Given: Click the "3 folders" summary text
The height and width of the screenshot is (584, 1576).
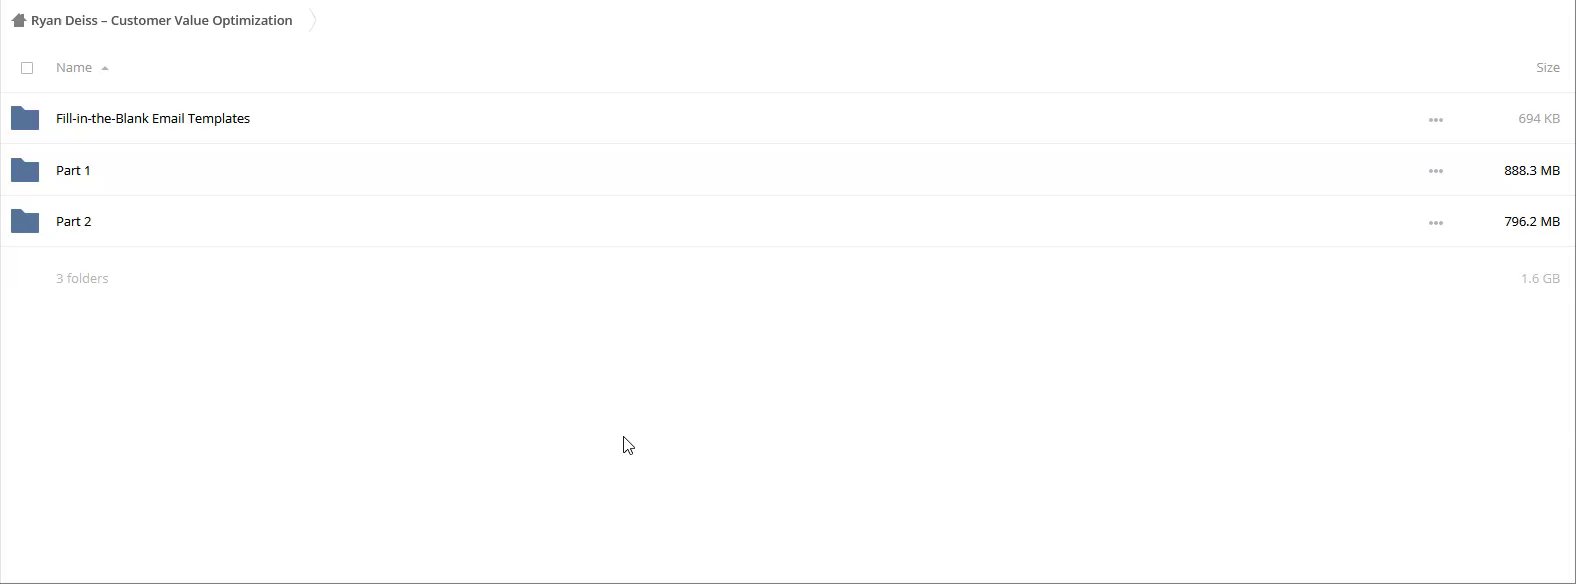Looking at the screenshot, I should pos(82,278).
